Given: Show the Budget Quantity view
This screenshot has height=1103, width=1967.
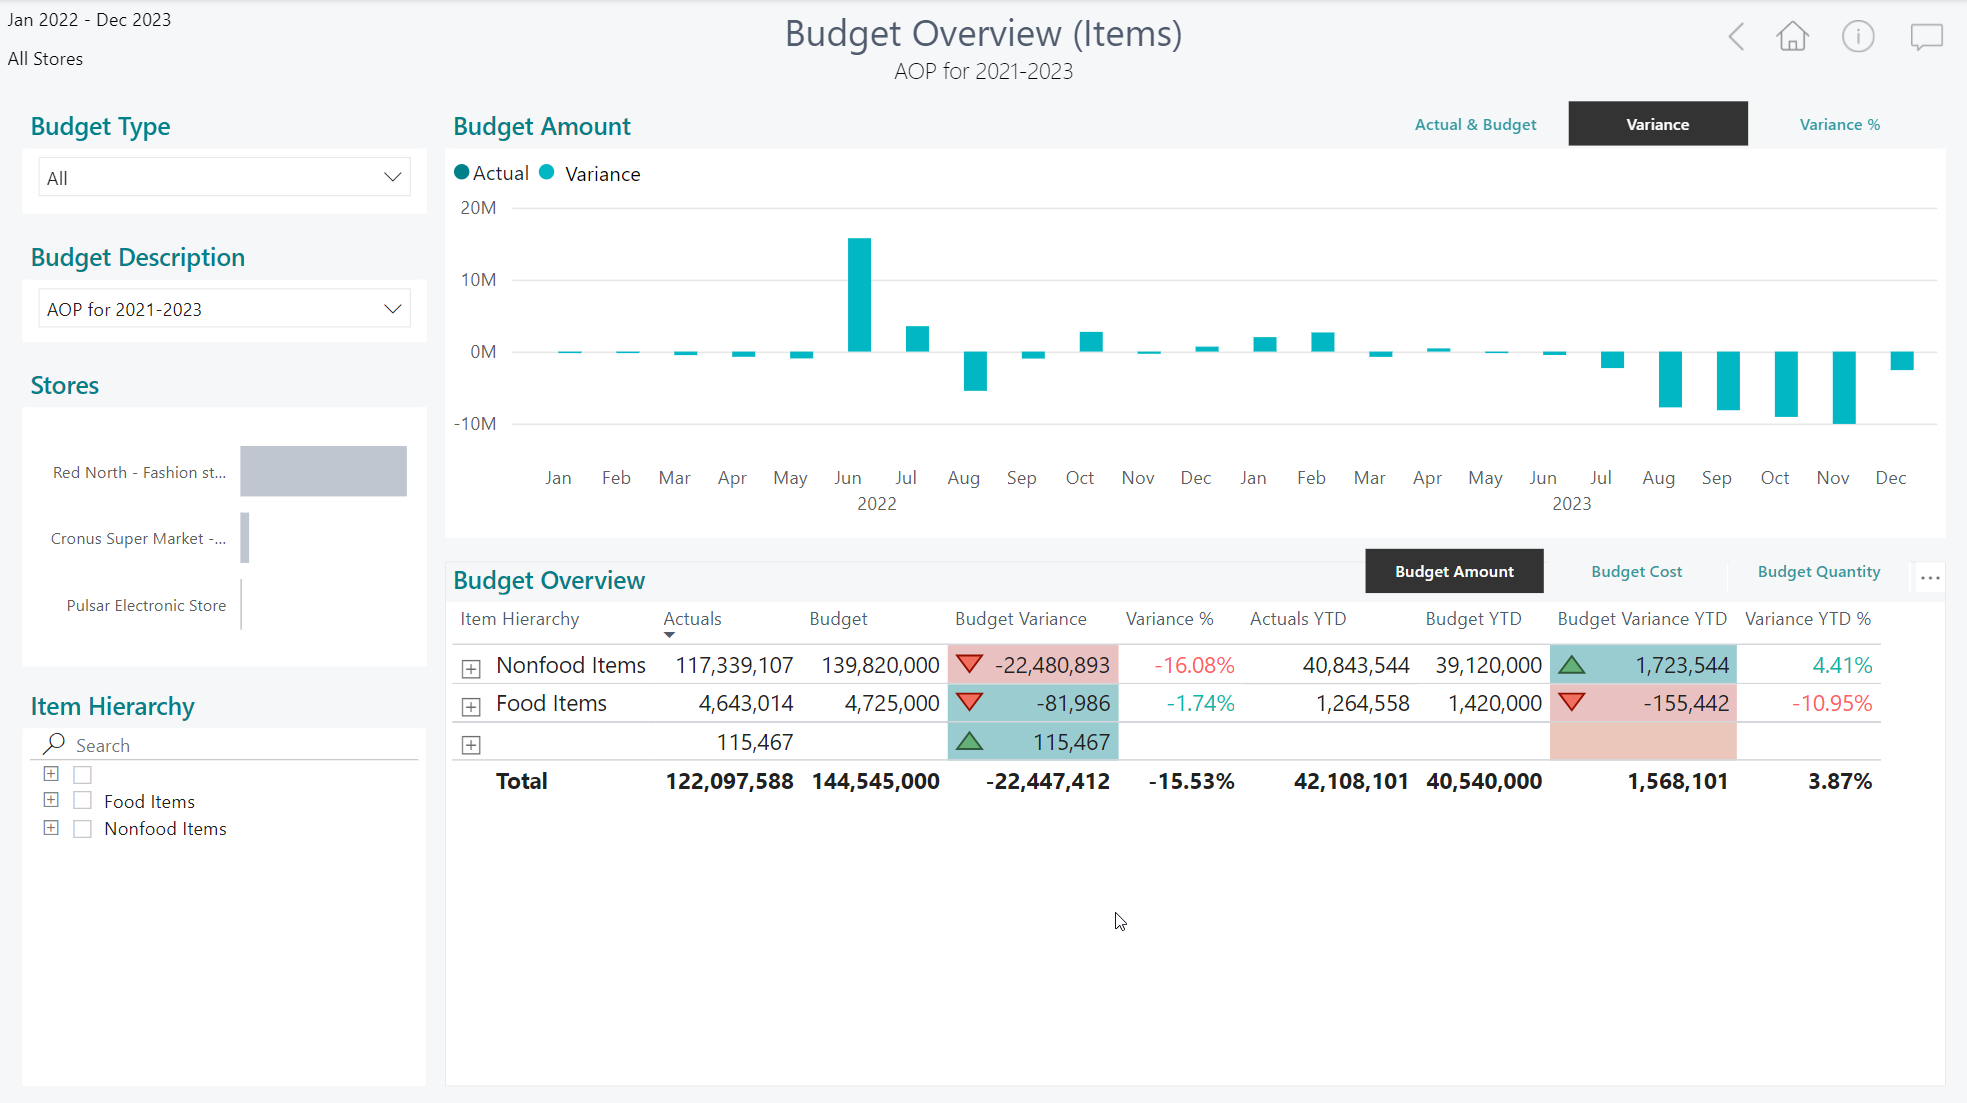Looking at the screenshot, I should 1818,571.
